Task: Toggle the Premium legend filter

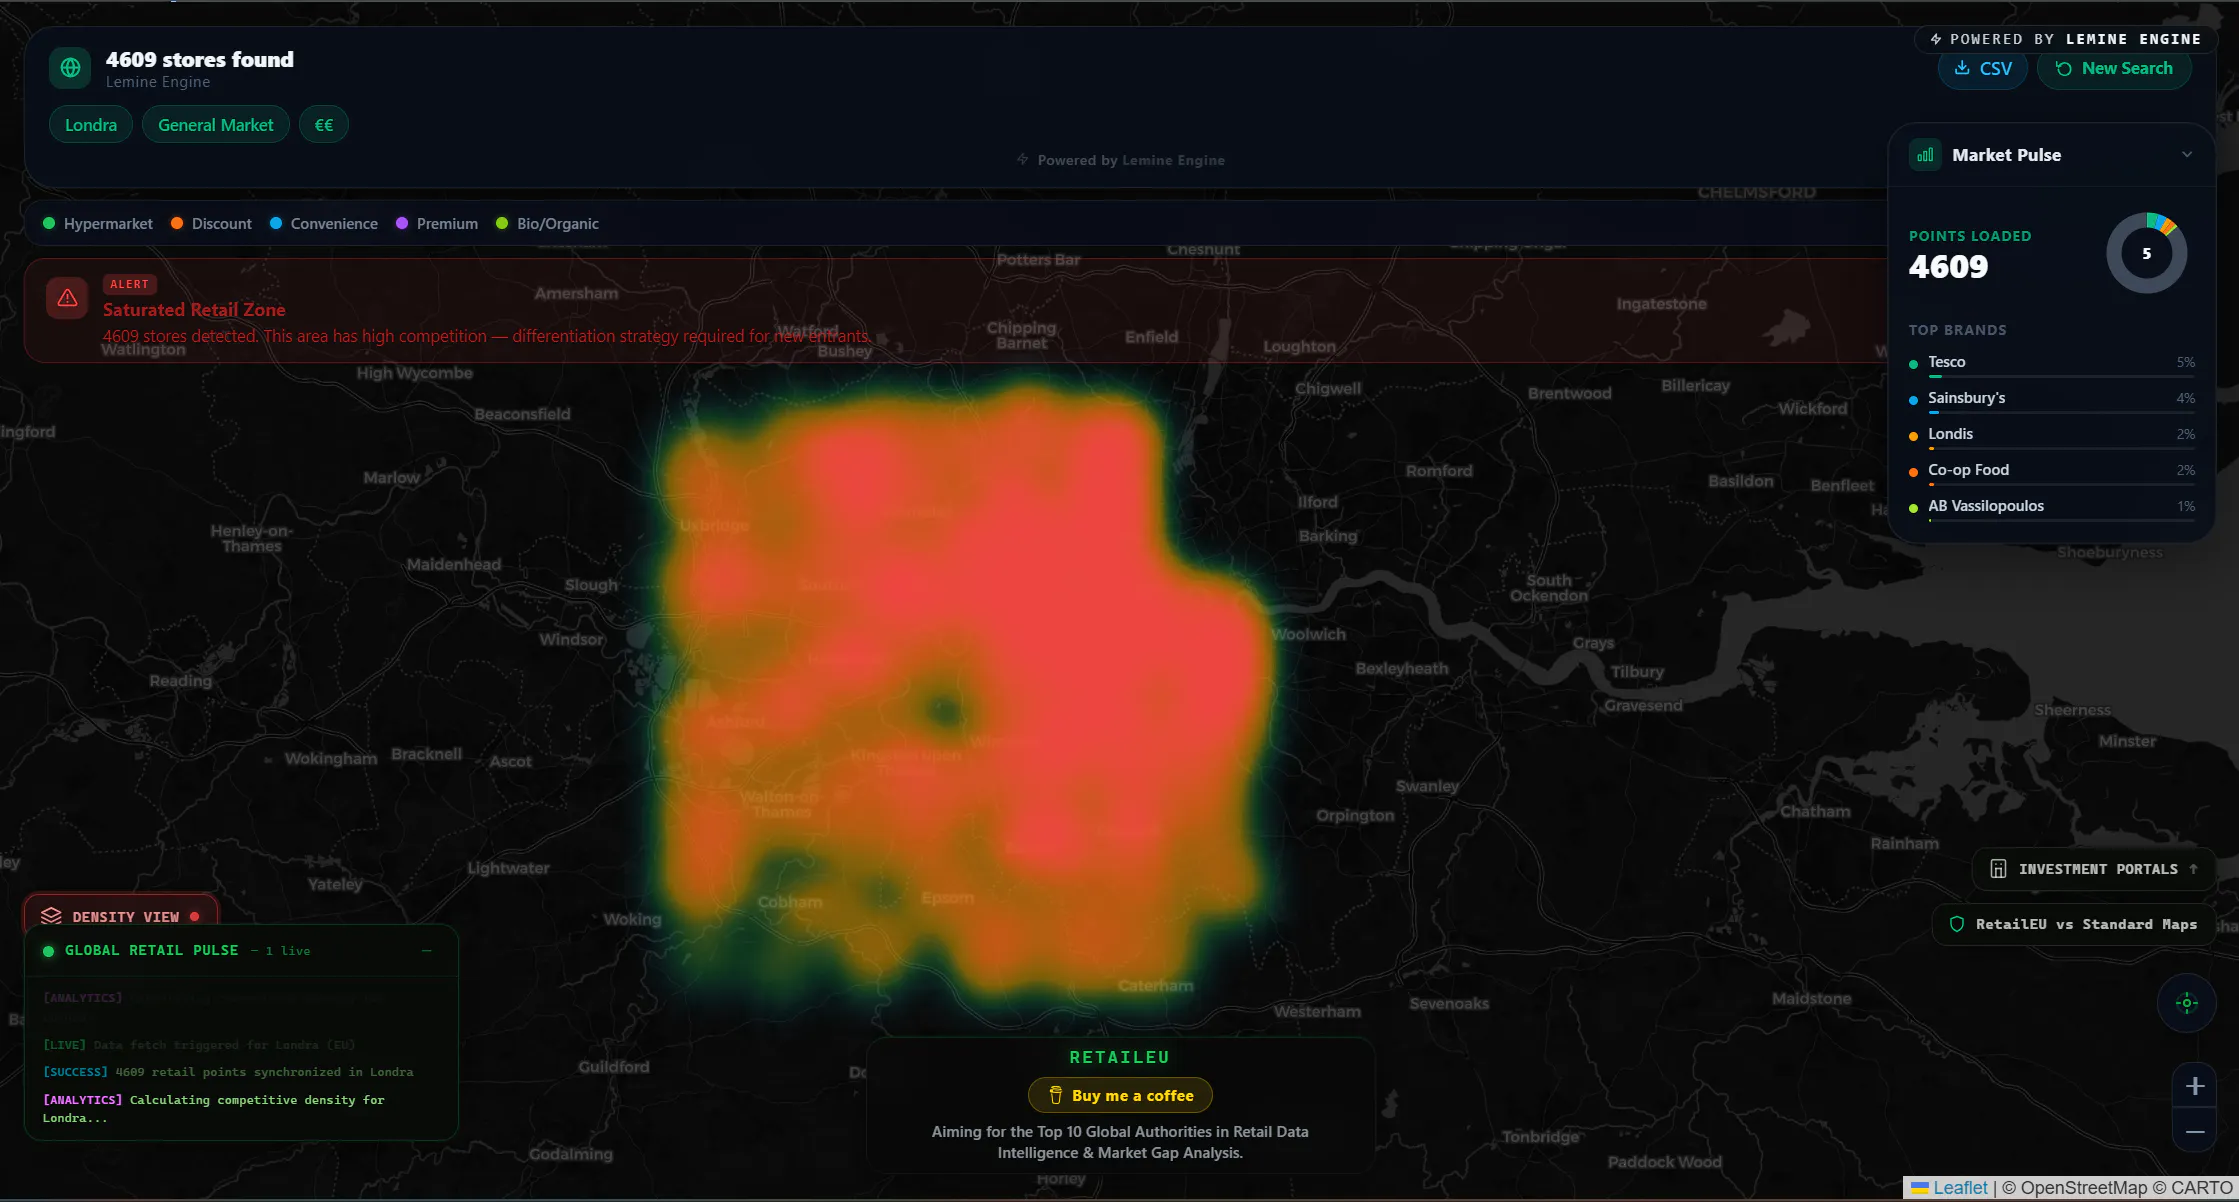Action: [x=437, y=224]
